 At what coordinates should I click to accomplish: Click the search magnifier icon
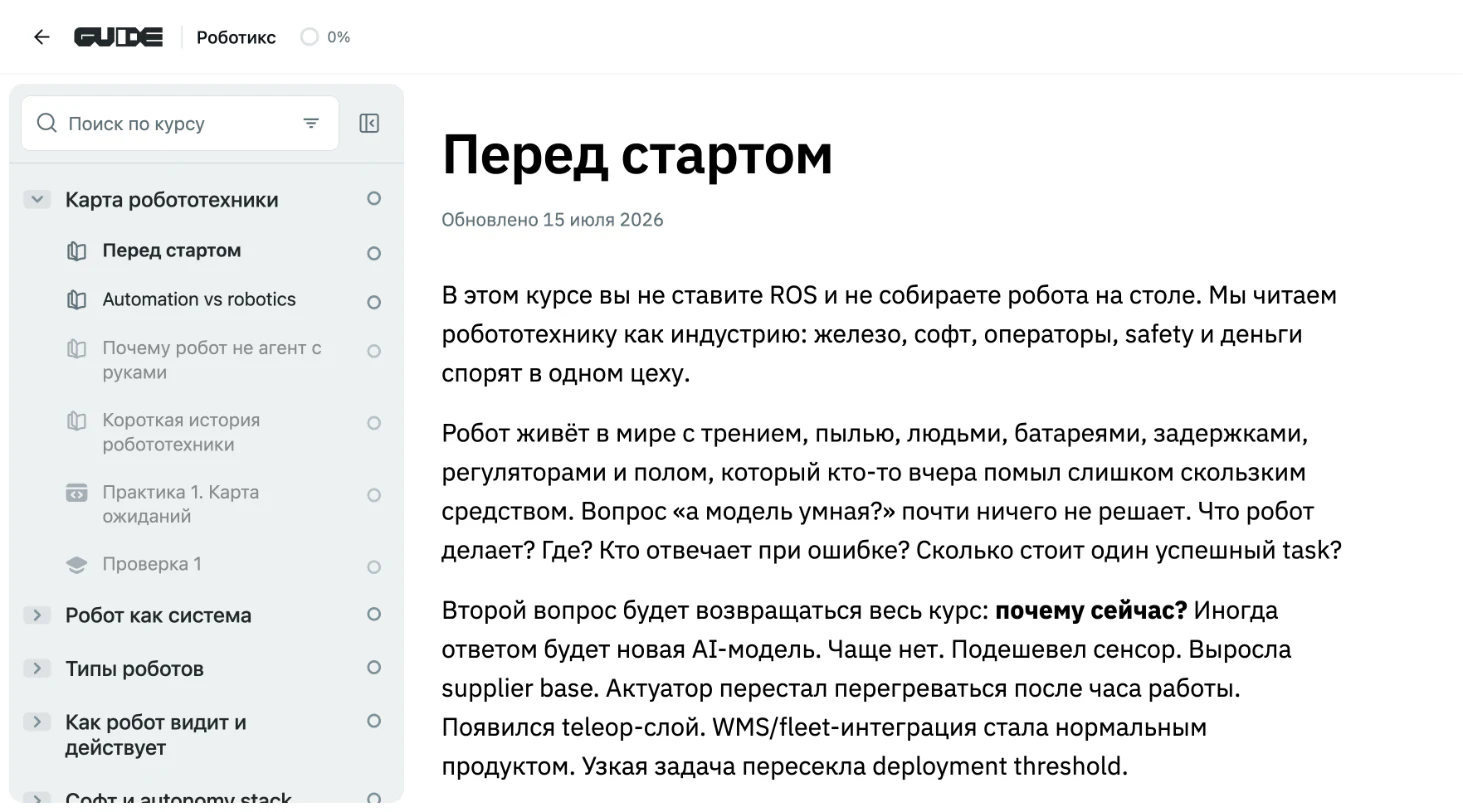[46, 123]
